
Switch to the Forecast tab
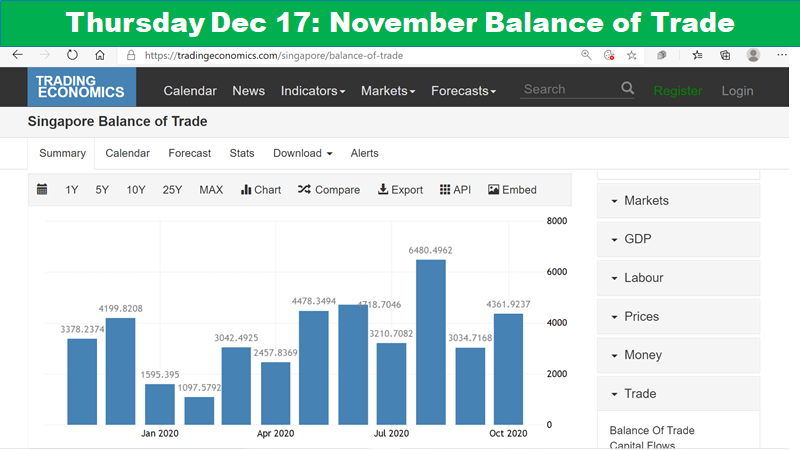coord(190,153)
